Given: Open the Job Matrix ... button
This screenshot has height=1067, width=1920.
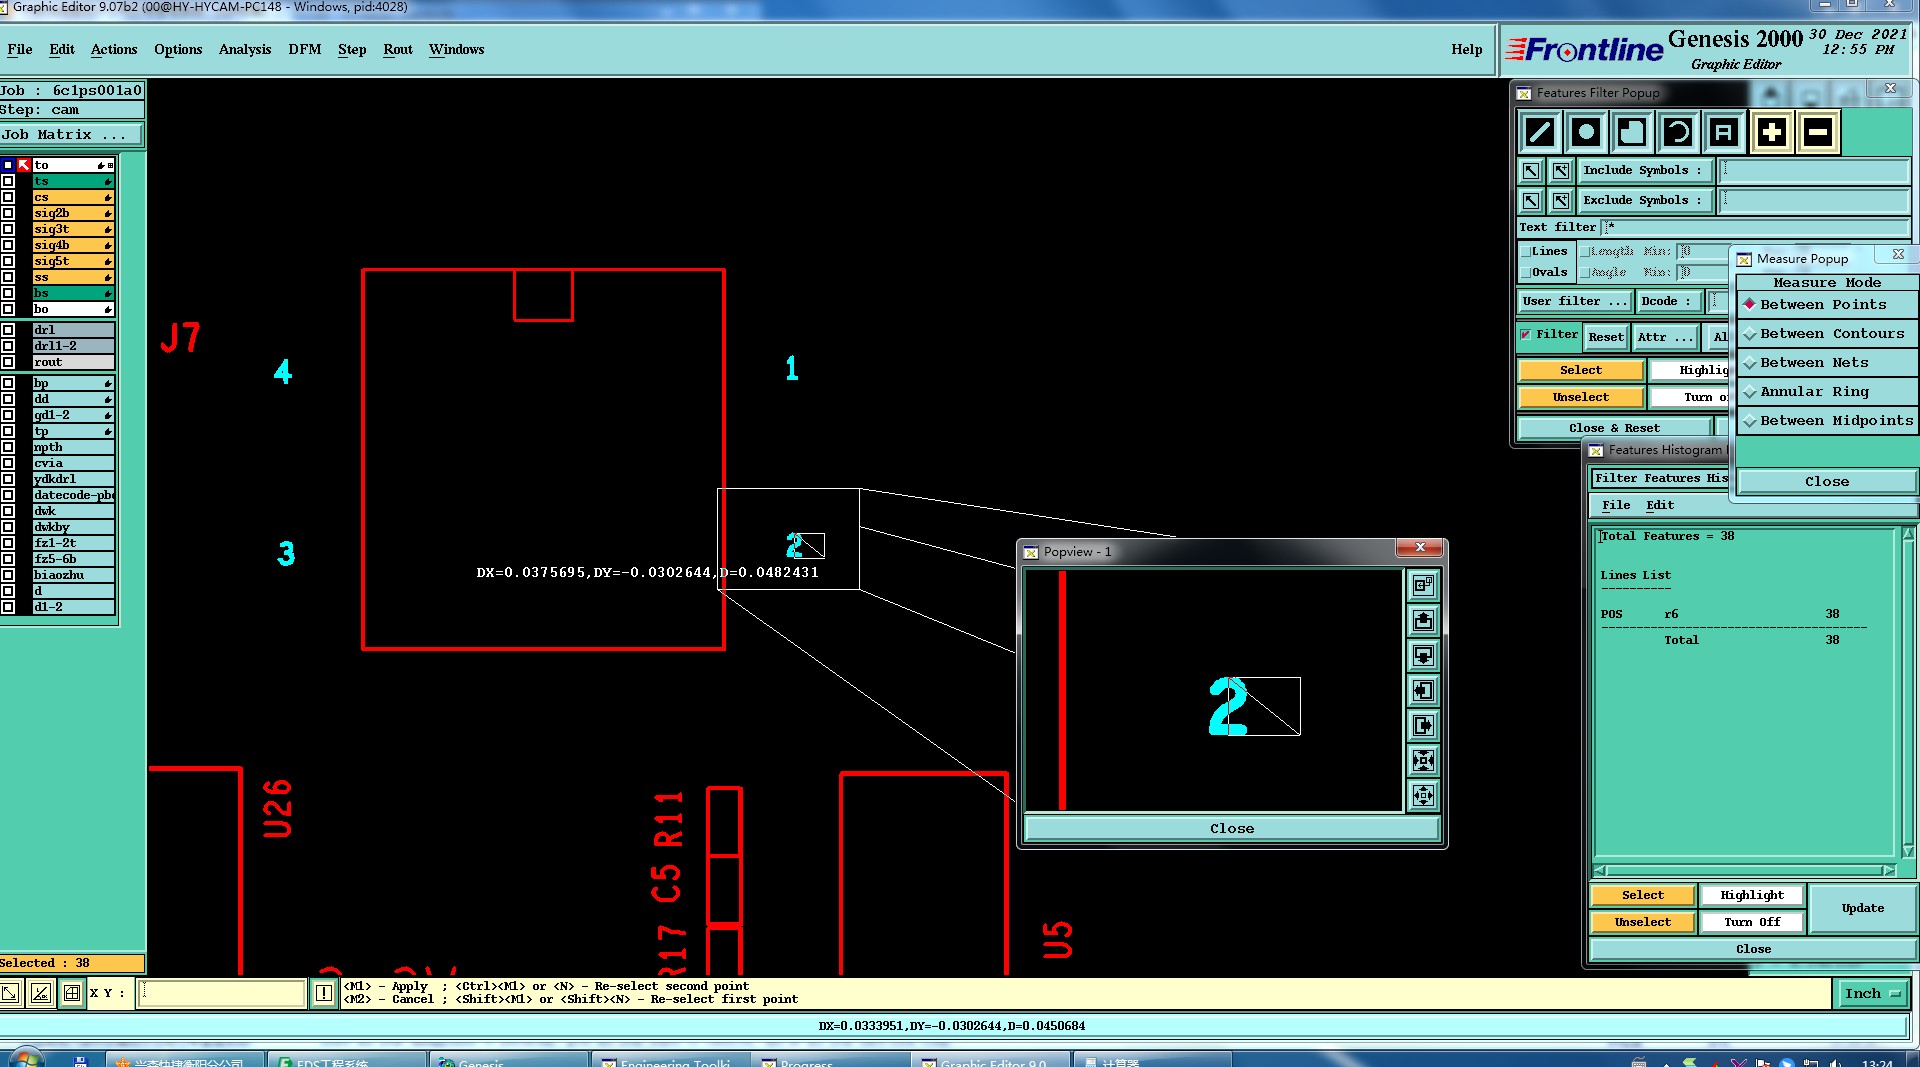Looking at the screenshot, I should click(x=71, y=134).
